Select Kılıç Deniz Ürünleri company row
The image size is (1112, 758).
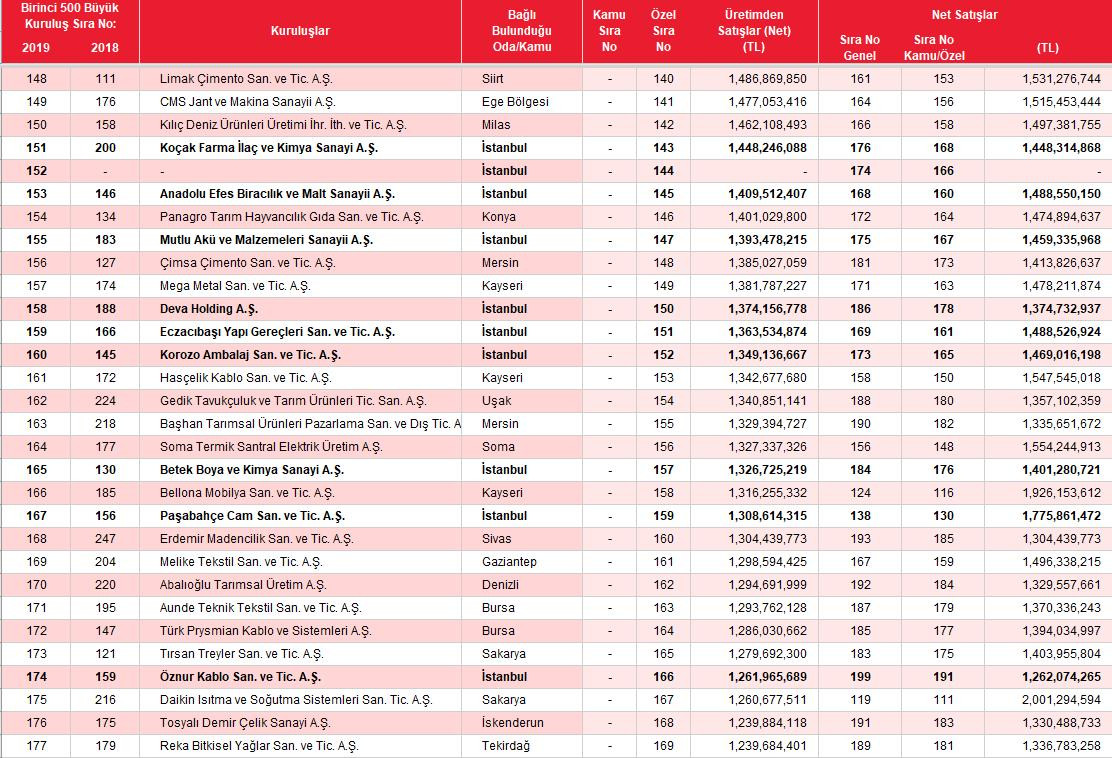pos(283,125)
